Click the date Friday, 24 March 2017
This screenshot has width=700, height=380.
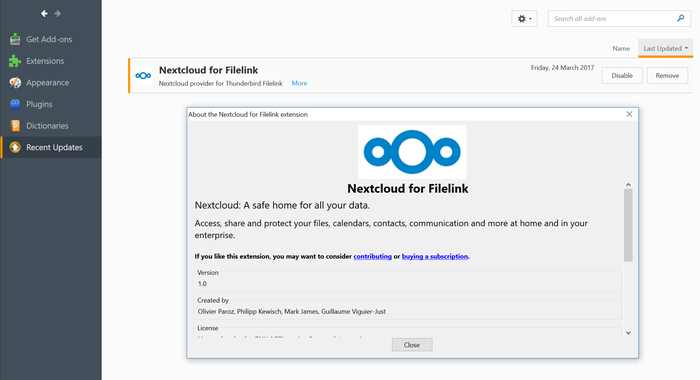(562, 67)
